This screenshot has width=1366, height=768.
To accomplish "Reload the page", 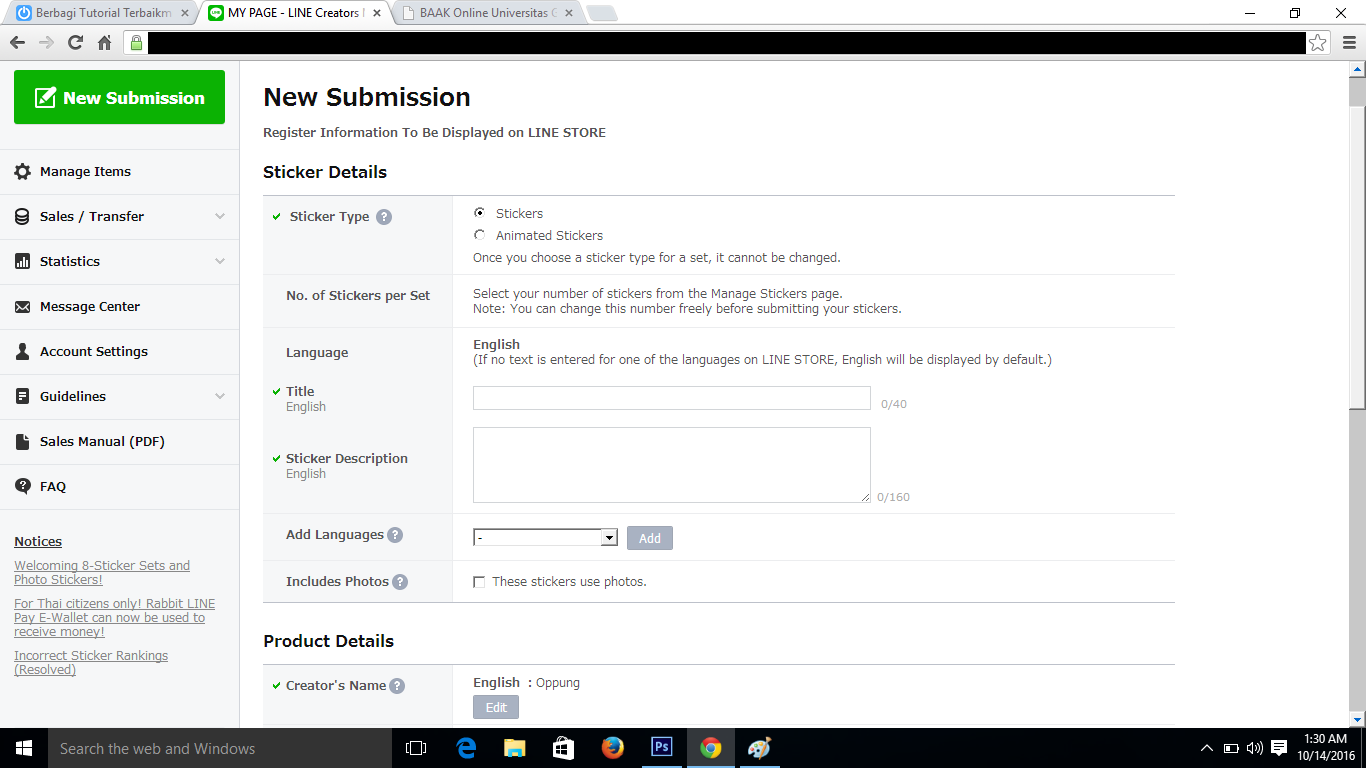I will coord(75,42).
